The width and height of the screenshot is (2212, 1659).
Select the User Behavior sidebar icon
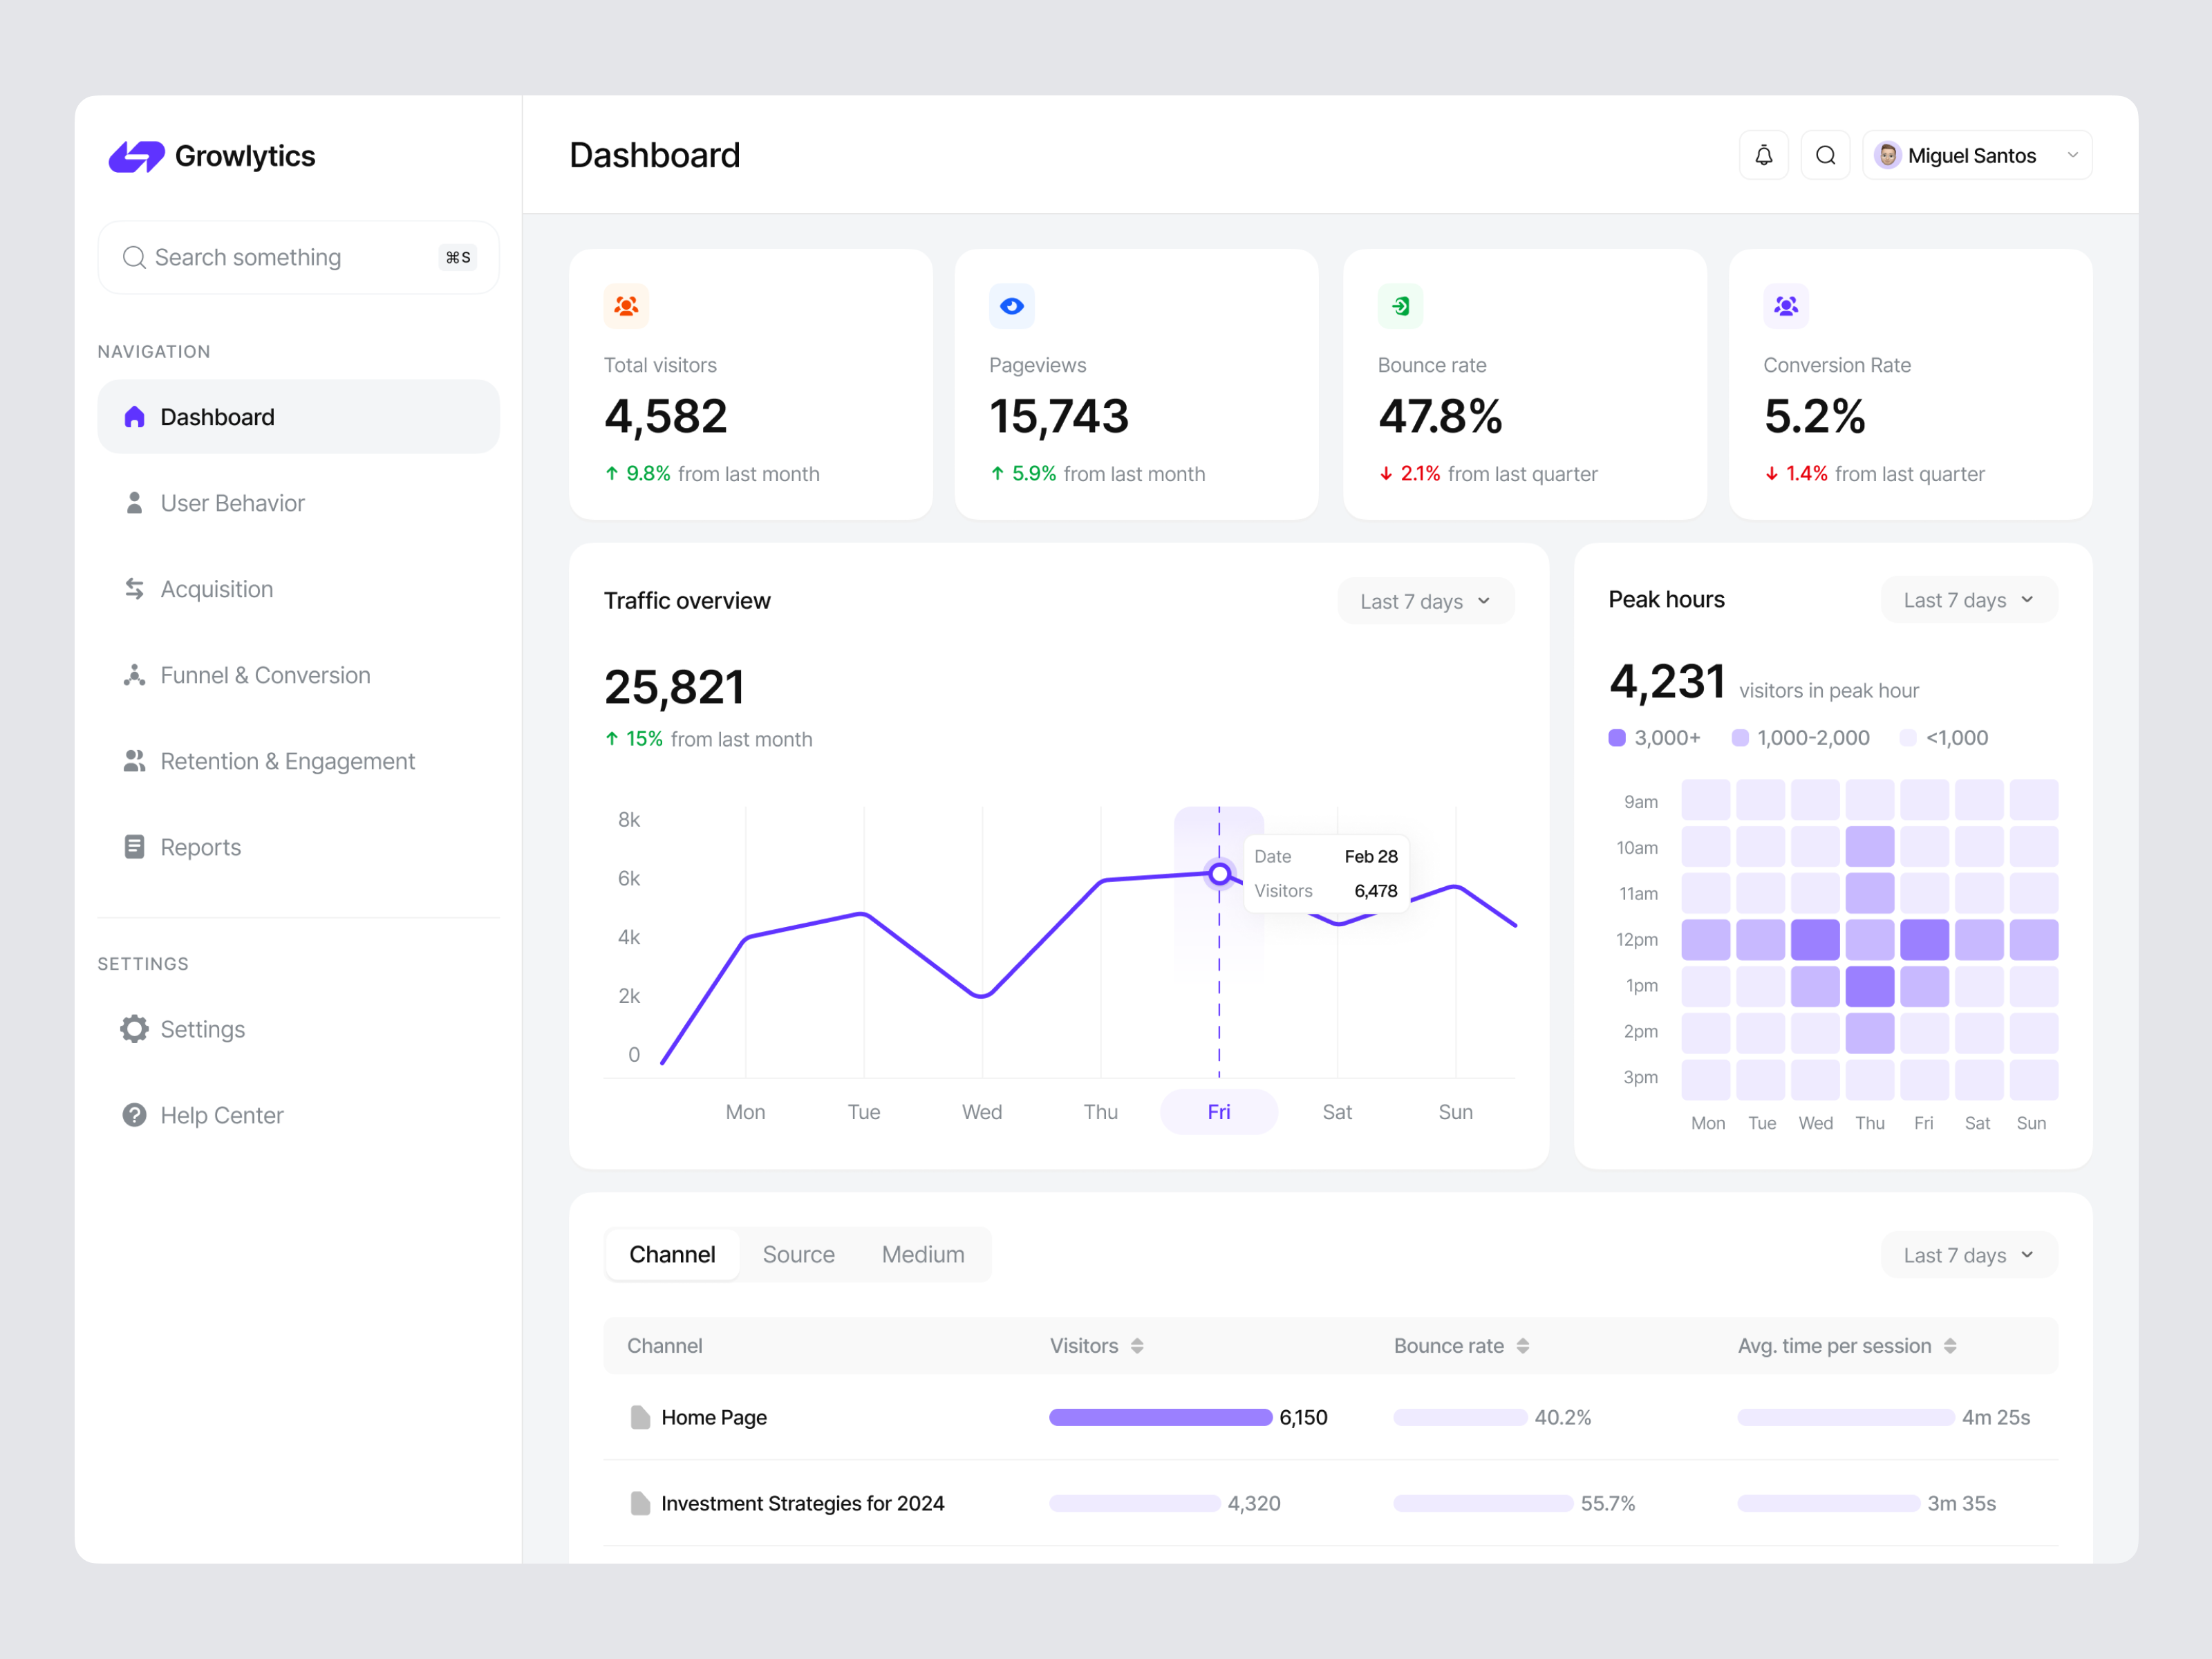134,502
